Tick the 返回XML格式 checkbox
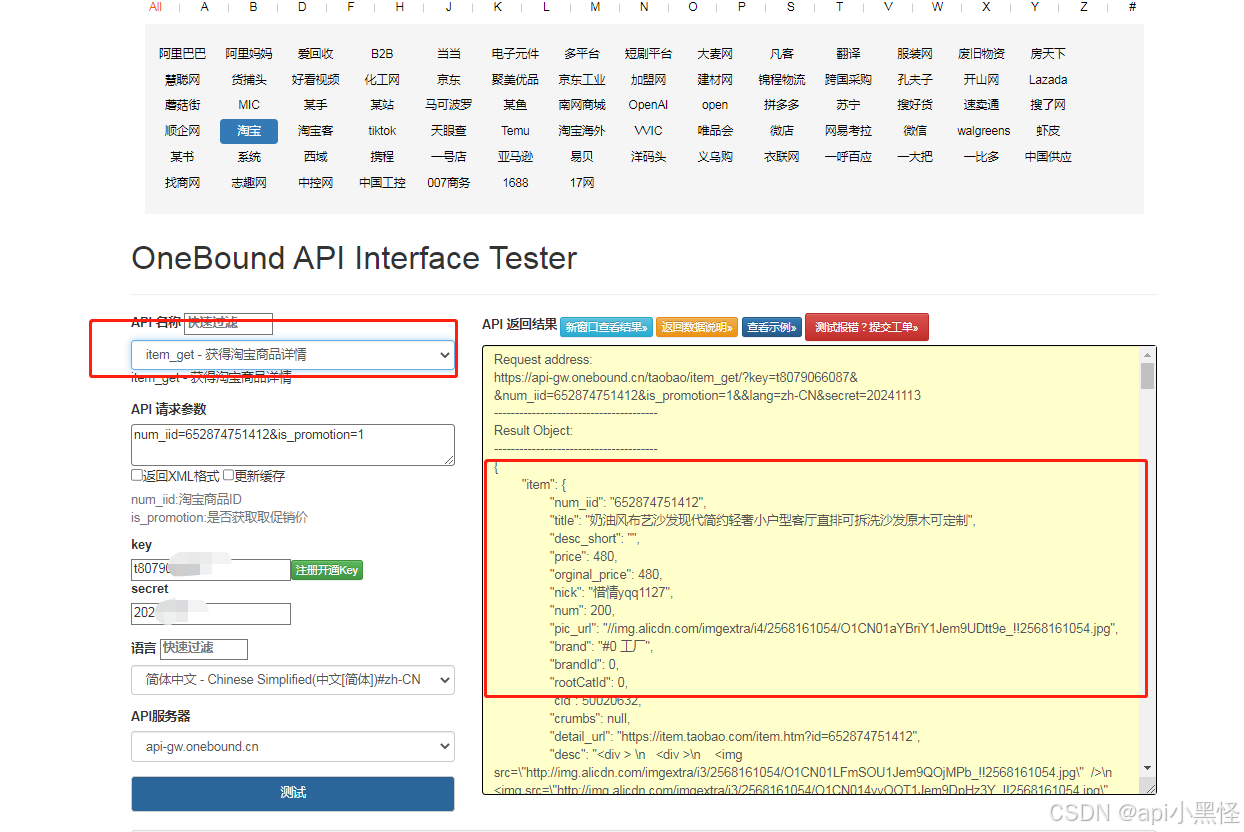 [137, 476]
